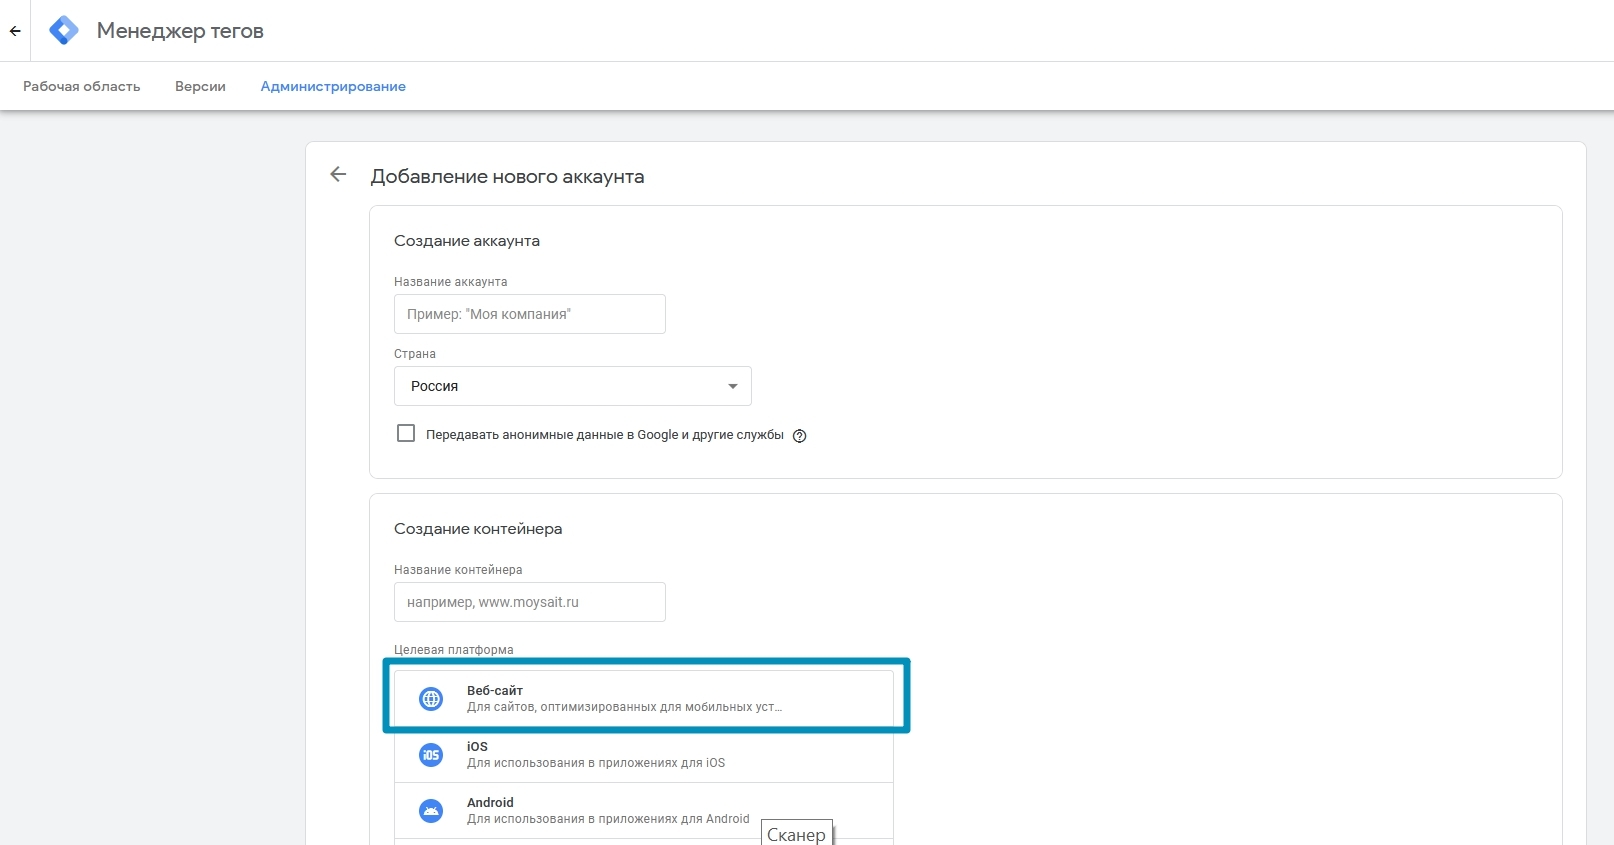Click the Создание аккаунта section heading
Image resolution: width=1614 pixels, height=845 pixels.
point(467,241)
